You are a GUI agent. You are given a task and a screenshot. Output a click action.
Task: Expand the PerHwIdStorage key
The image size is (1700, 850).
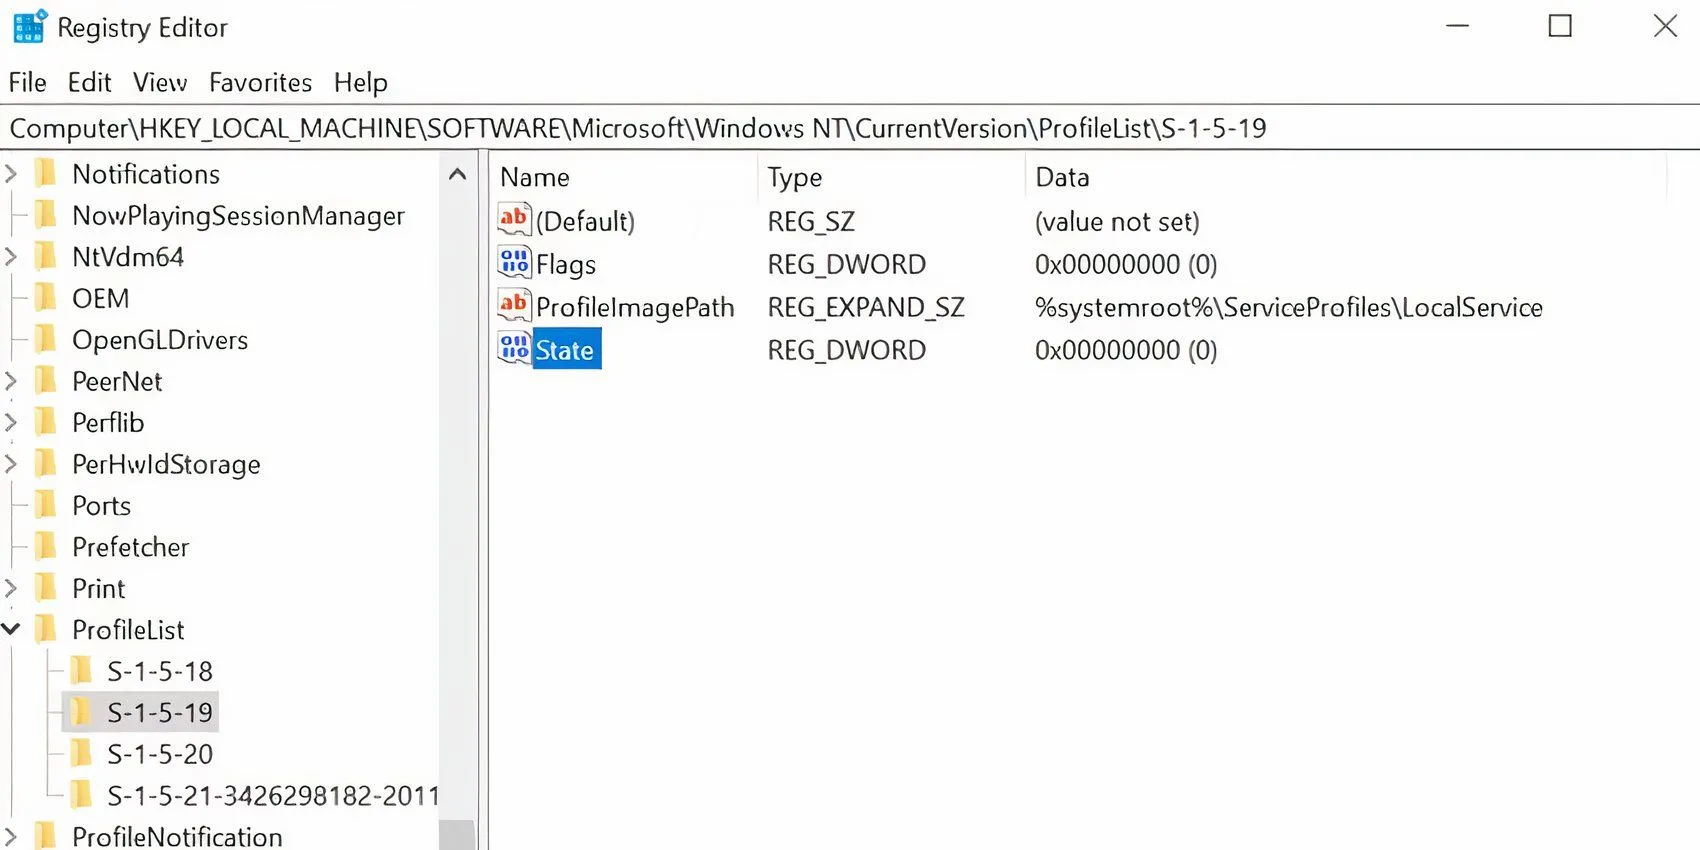(11, 464)
